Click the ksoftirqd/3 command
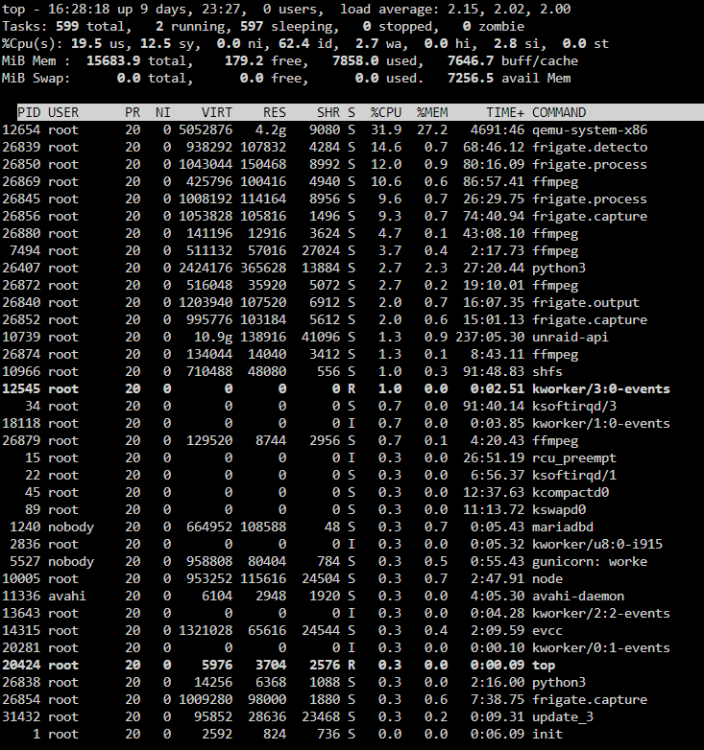Screen dimensions: 704x750 (x=574, y=406)
